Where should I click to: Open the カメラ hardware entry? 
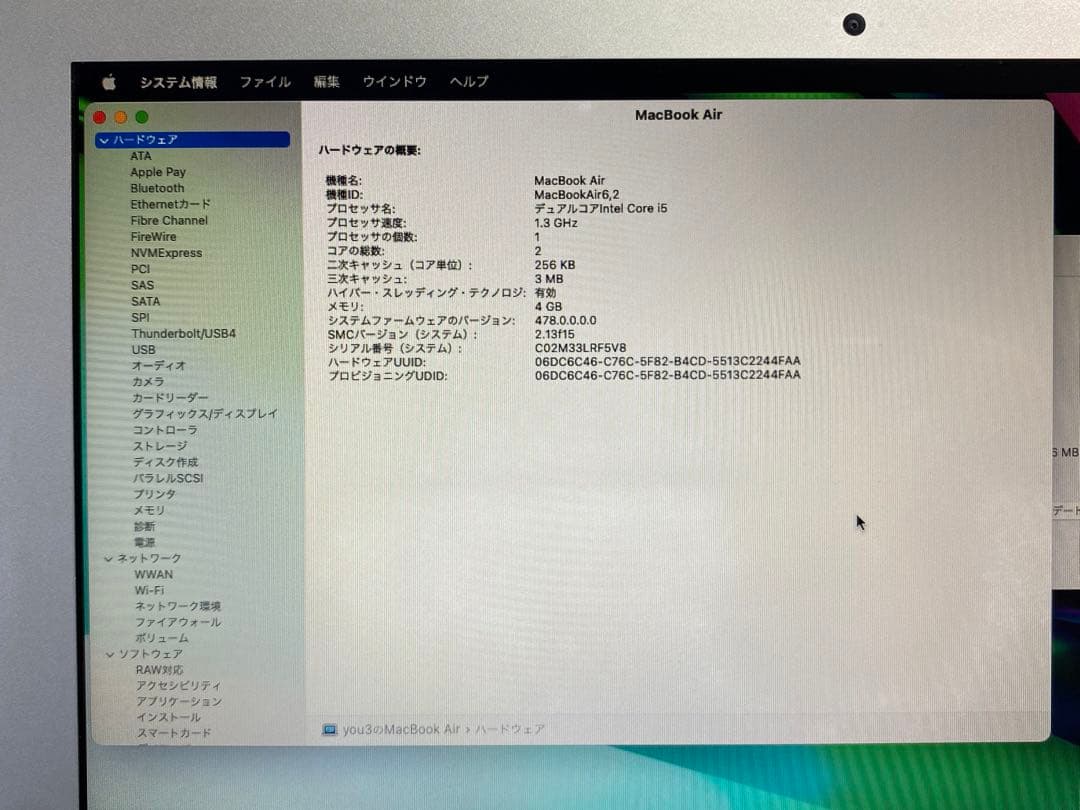tap(147, 381)
